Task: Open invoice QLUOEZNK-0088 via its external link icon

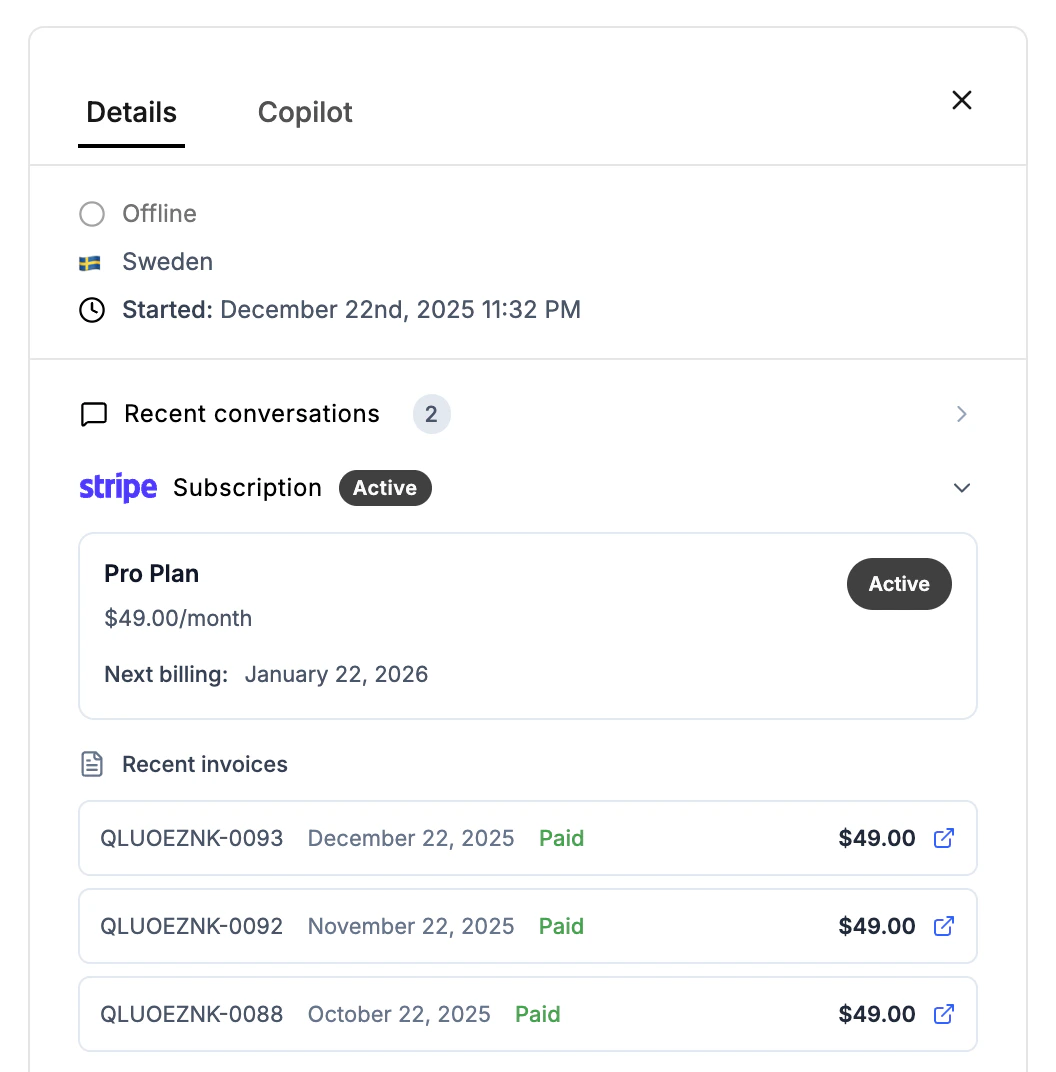Action: pyautogui.click(x=943, y=1014)
